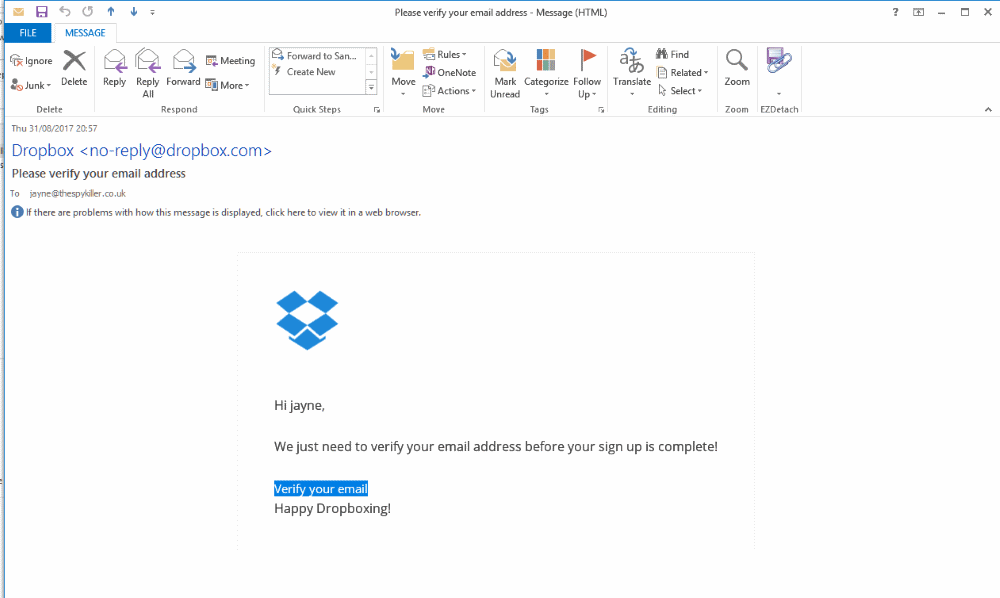Screen dimensions: 1000x598
Task: Click the Reply icon
Action: [x=114, y=68]
